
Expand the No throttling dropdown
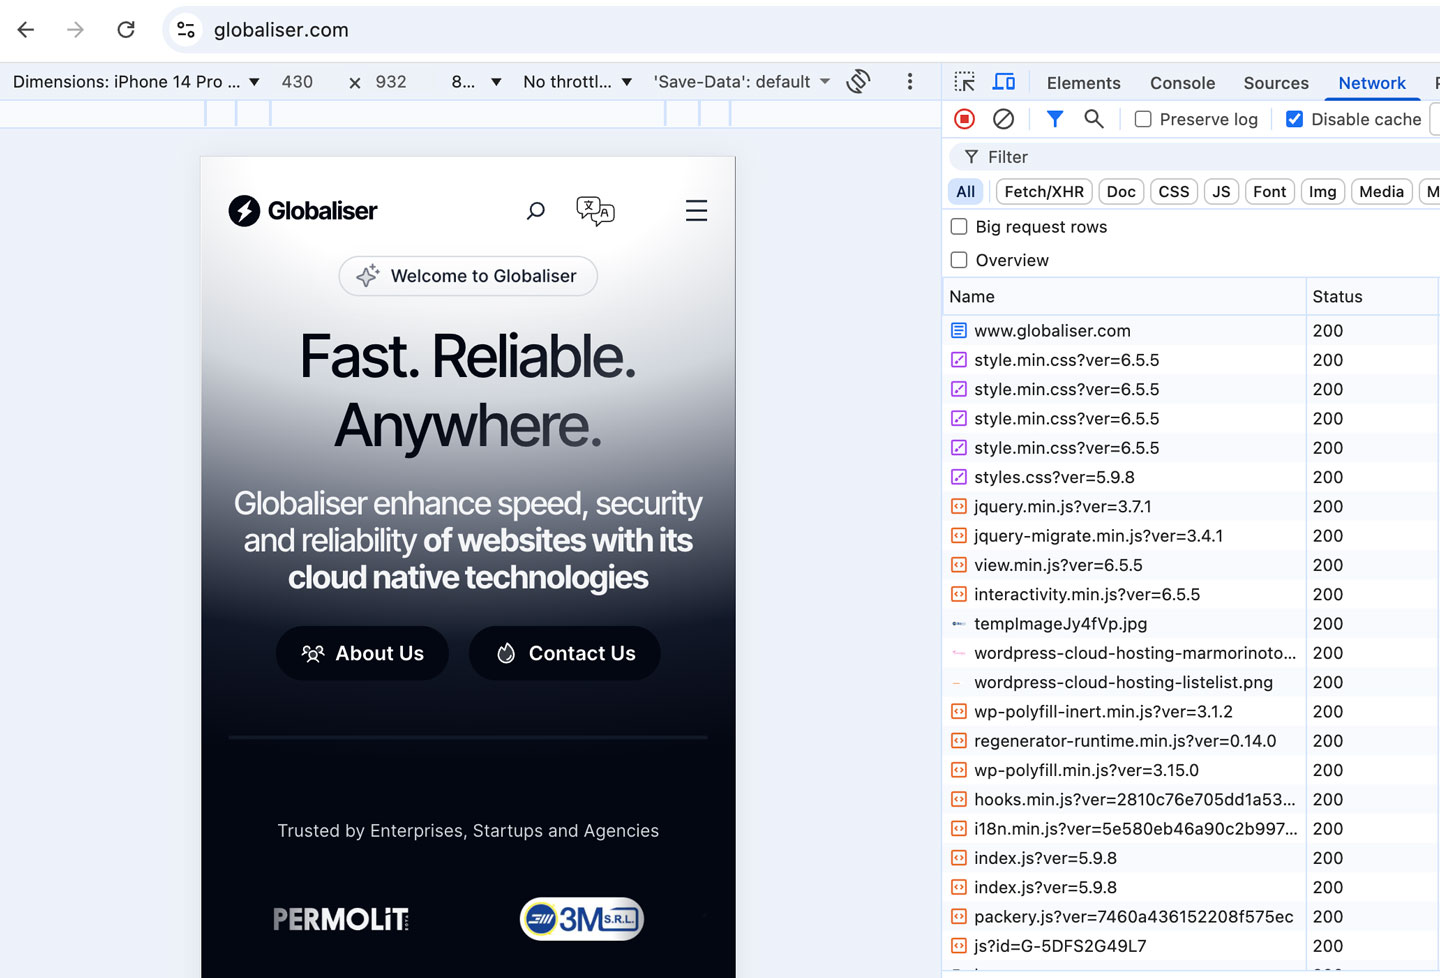coord(577,82)
